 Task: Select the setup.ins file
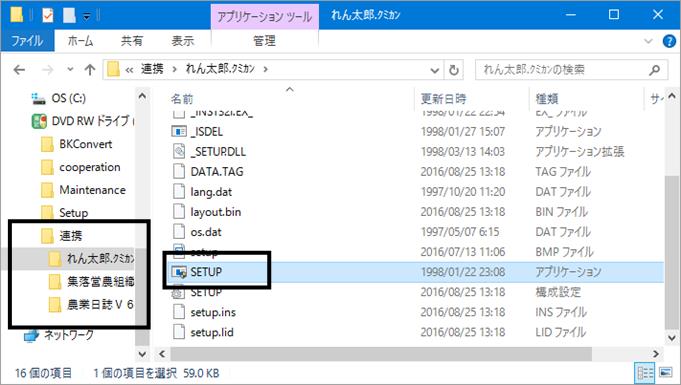pyautogui.click(x=213, y=312)
